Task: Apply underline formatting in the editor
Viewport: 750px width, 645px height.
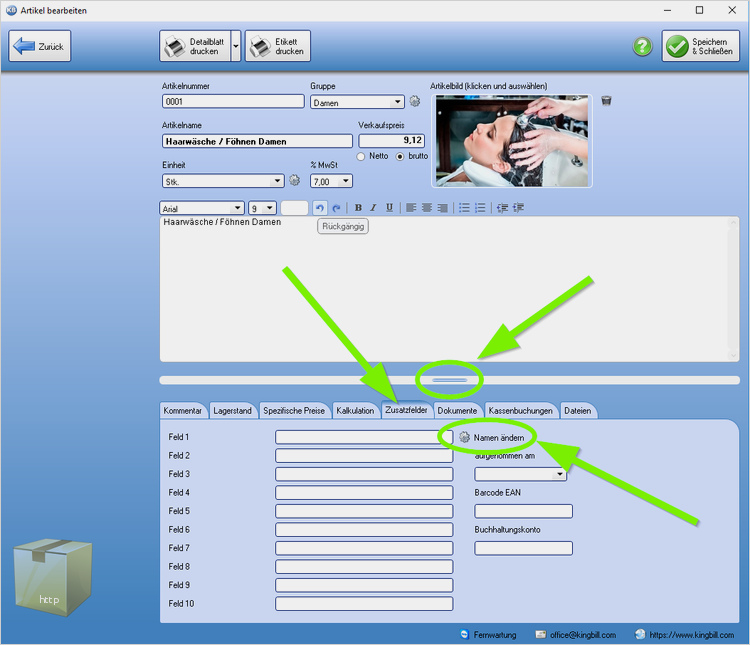Action: point(388,208)
